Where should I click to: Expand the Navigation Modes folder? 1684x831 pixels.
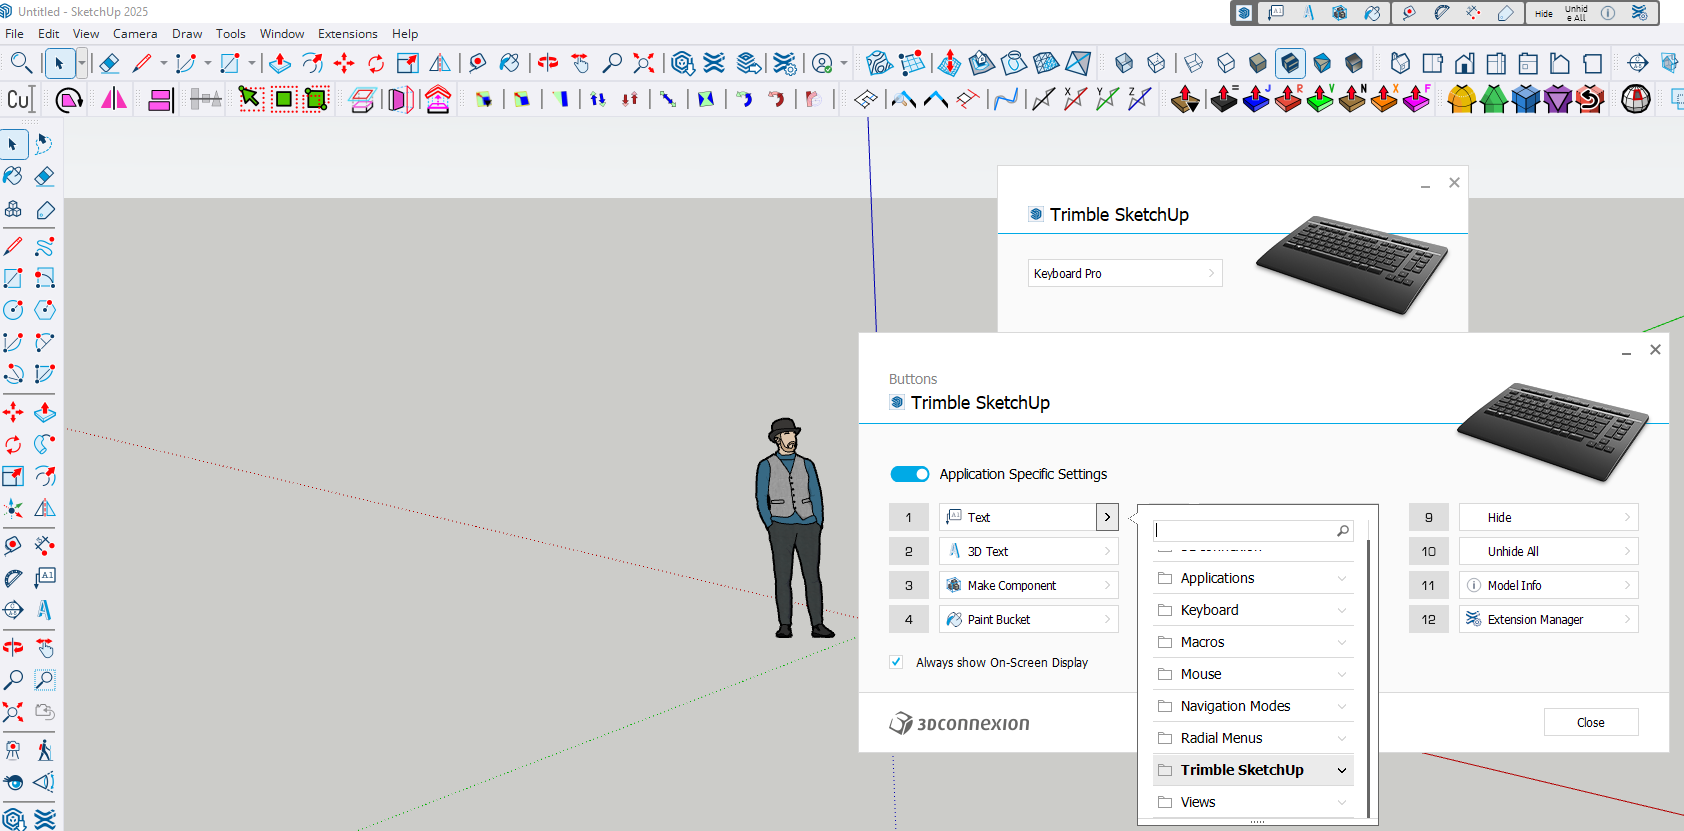1253,706
